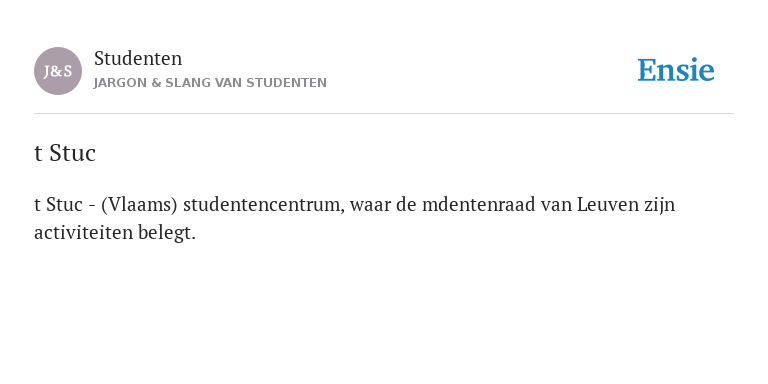Click the word 'mdentenraad' in the paragraph

(479, 205)
